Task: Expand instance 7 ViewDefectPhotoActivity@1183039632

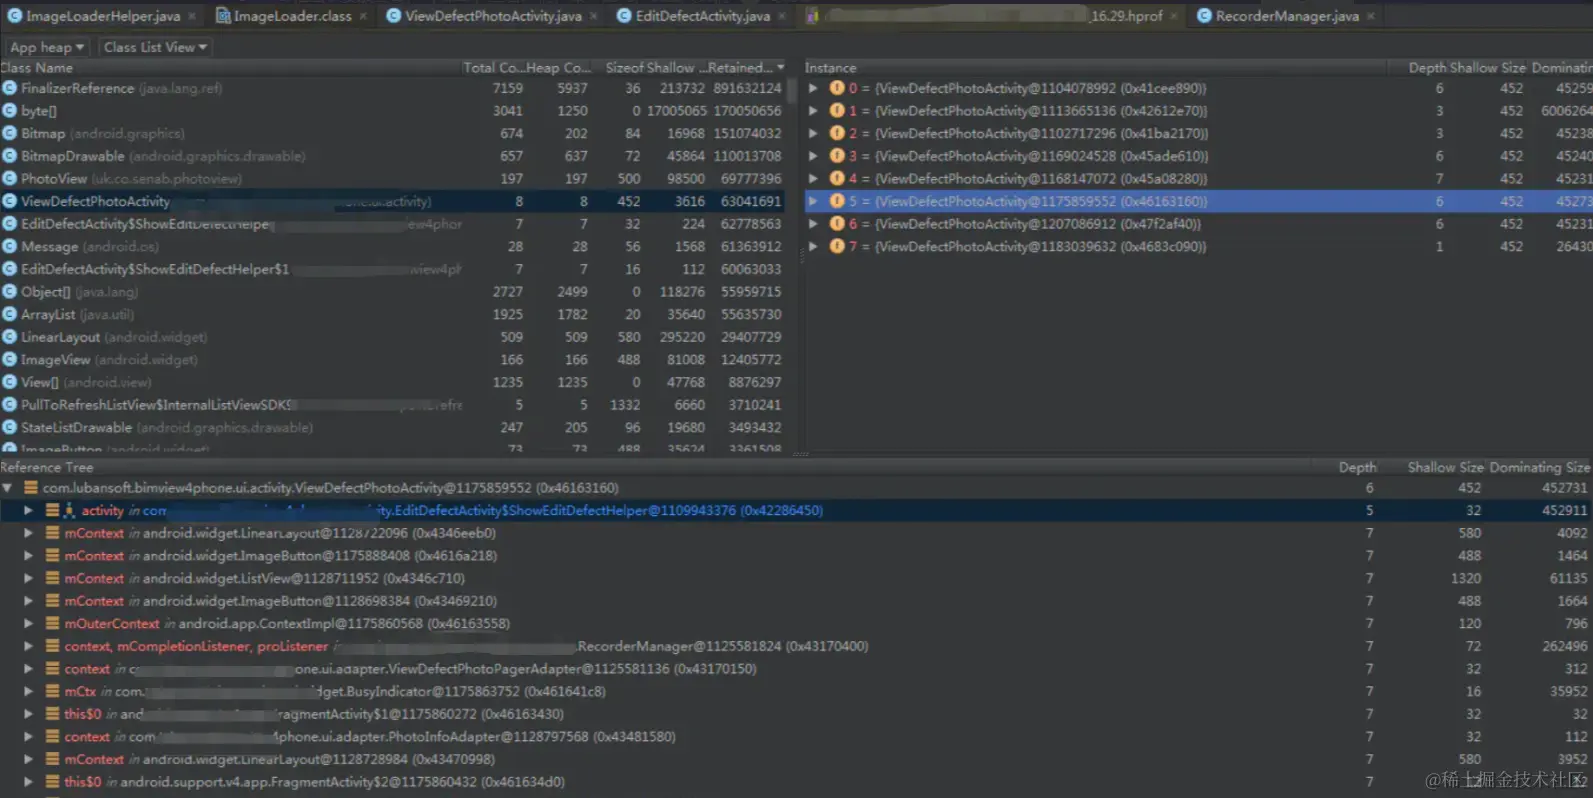Action: point(813,246)
